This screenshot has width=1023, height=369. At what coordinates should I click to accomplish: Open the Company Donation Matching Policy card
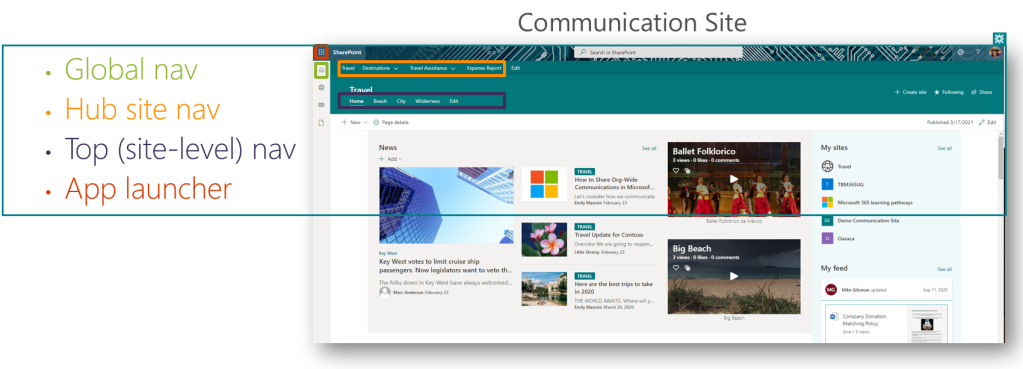[886, 323]
